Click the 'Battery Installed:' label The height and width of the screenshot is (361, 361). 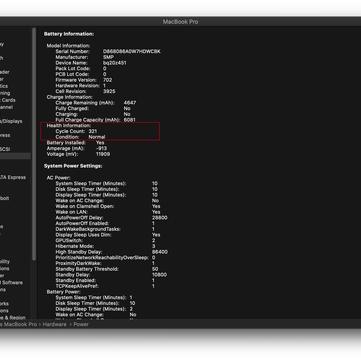click(x=66, y=143)
